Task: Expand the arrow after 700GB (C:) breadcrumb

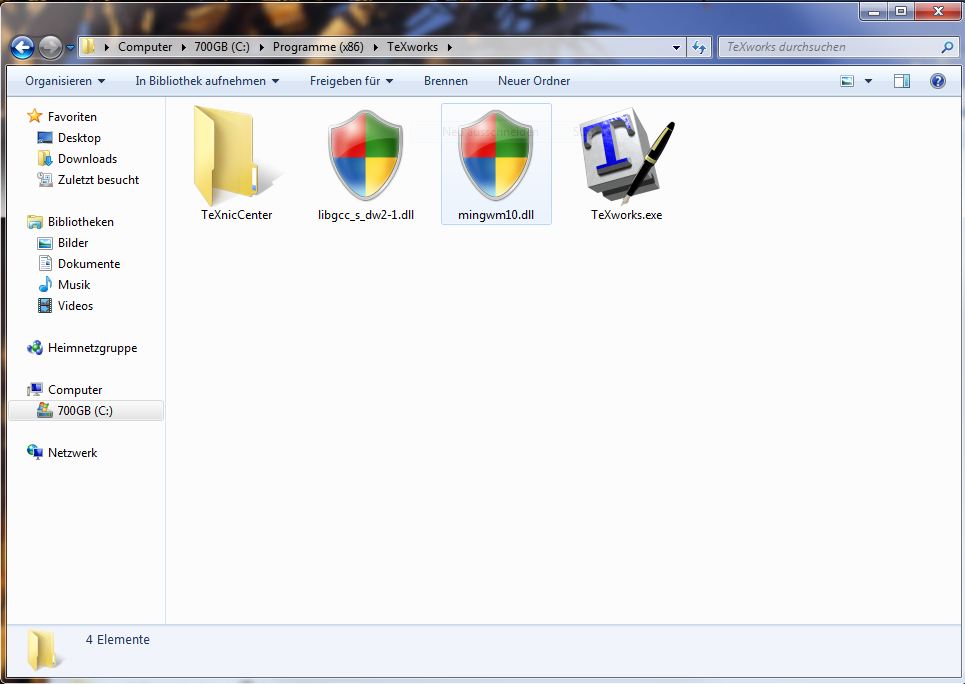Action: (x=262, y=47)
